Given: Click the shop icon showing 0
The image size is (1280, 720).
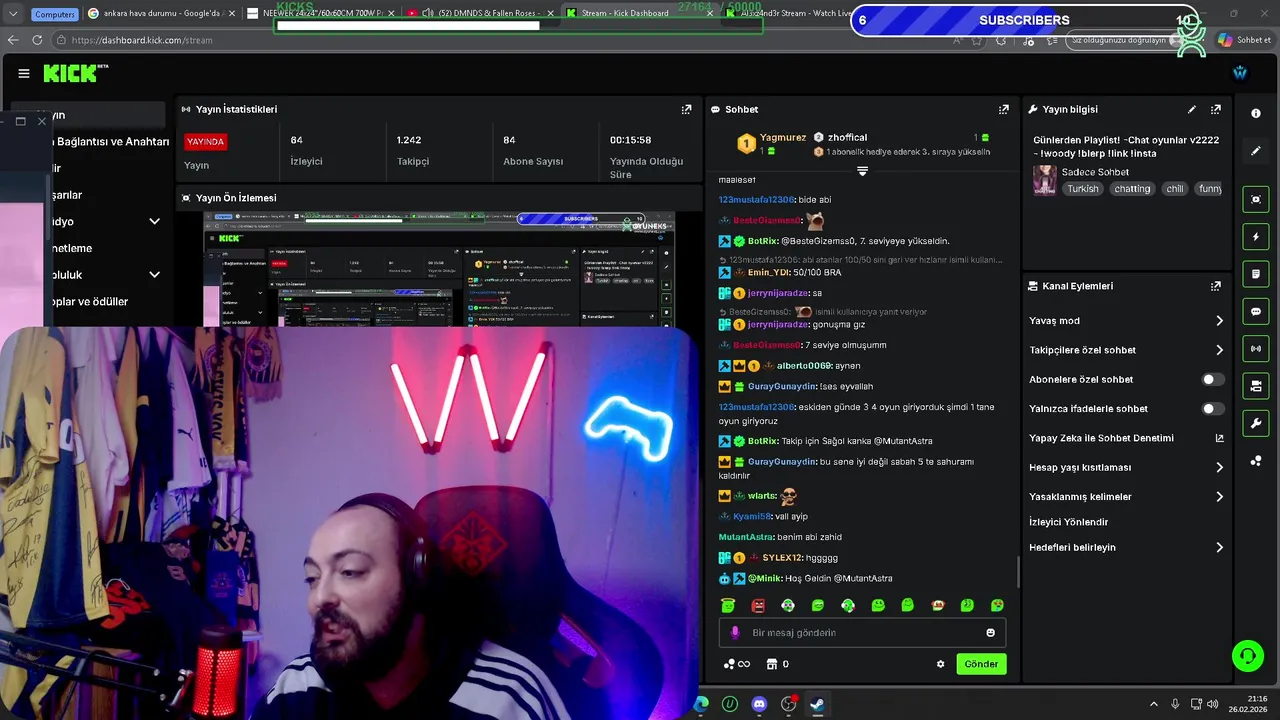Looking at the screenshot, I should 777,664.
